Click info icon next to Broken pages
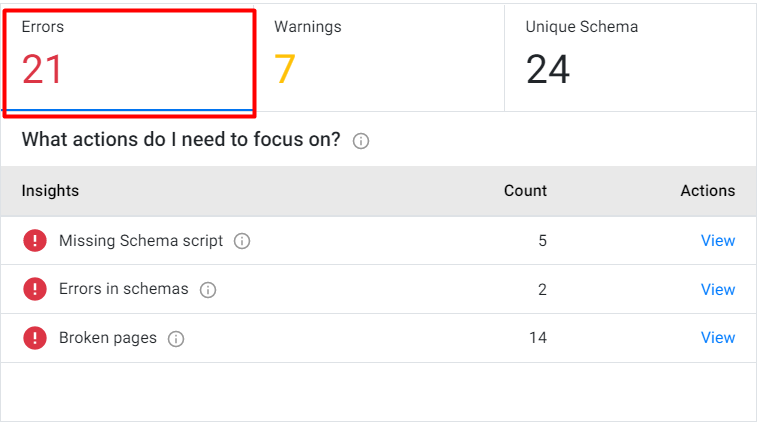Screen dimensions: 761x433 (176, 338)
